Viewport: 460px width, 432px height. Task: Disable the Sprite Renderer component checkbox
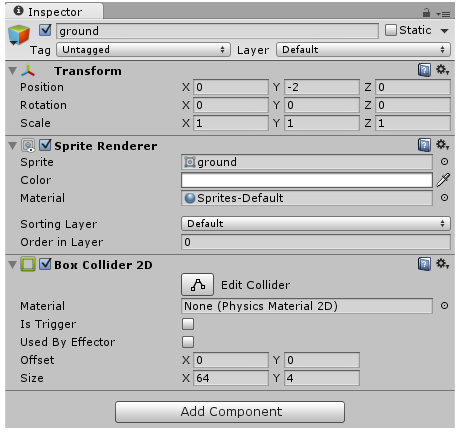coord(45,145)
